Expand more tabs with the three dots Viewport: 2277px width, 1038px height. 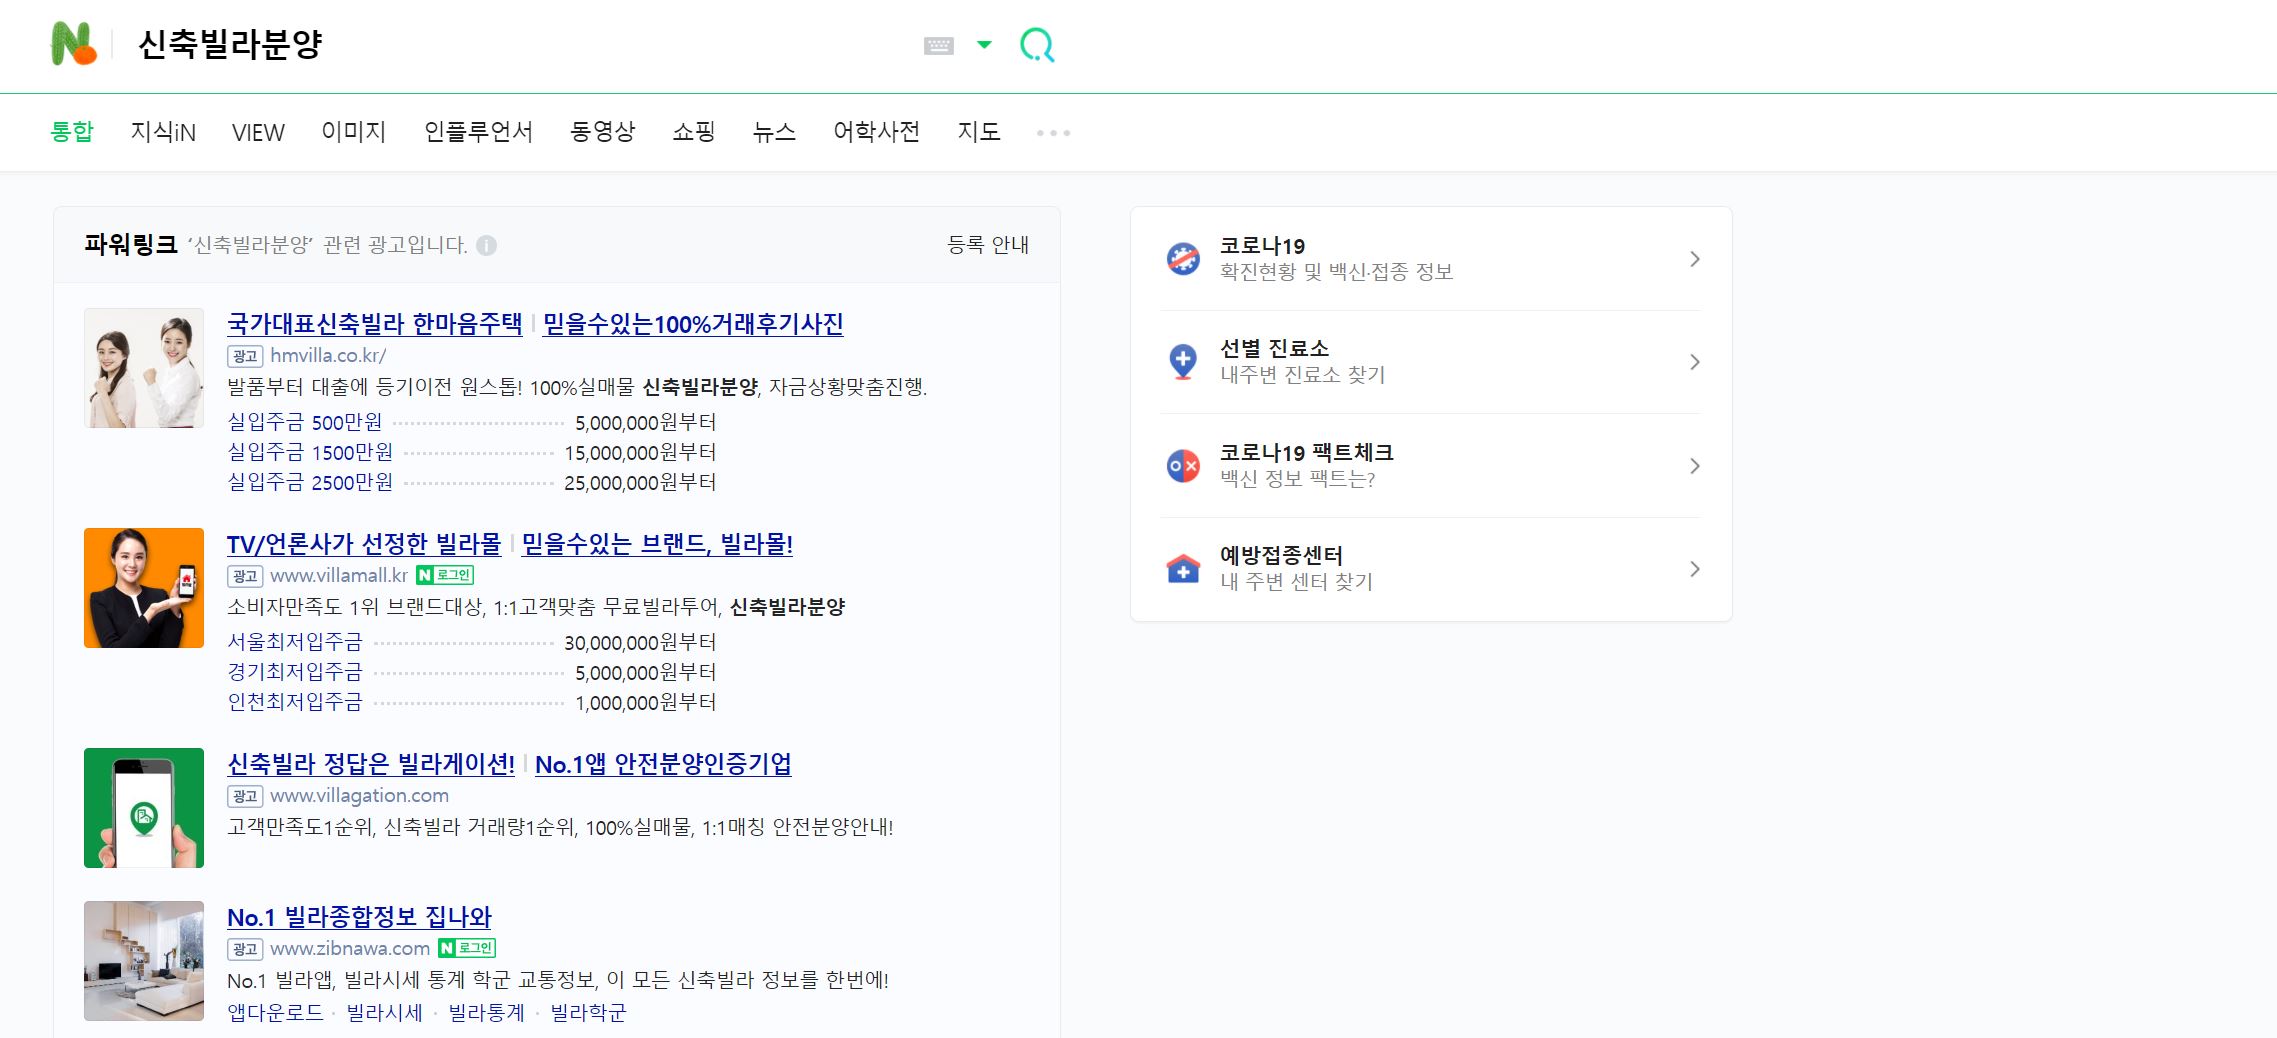1053,132
